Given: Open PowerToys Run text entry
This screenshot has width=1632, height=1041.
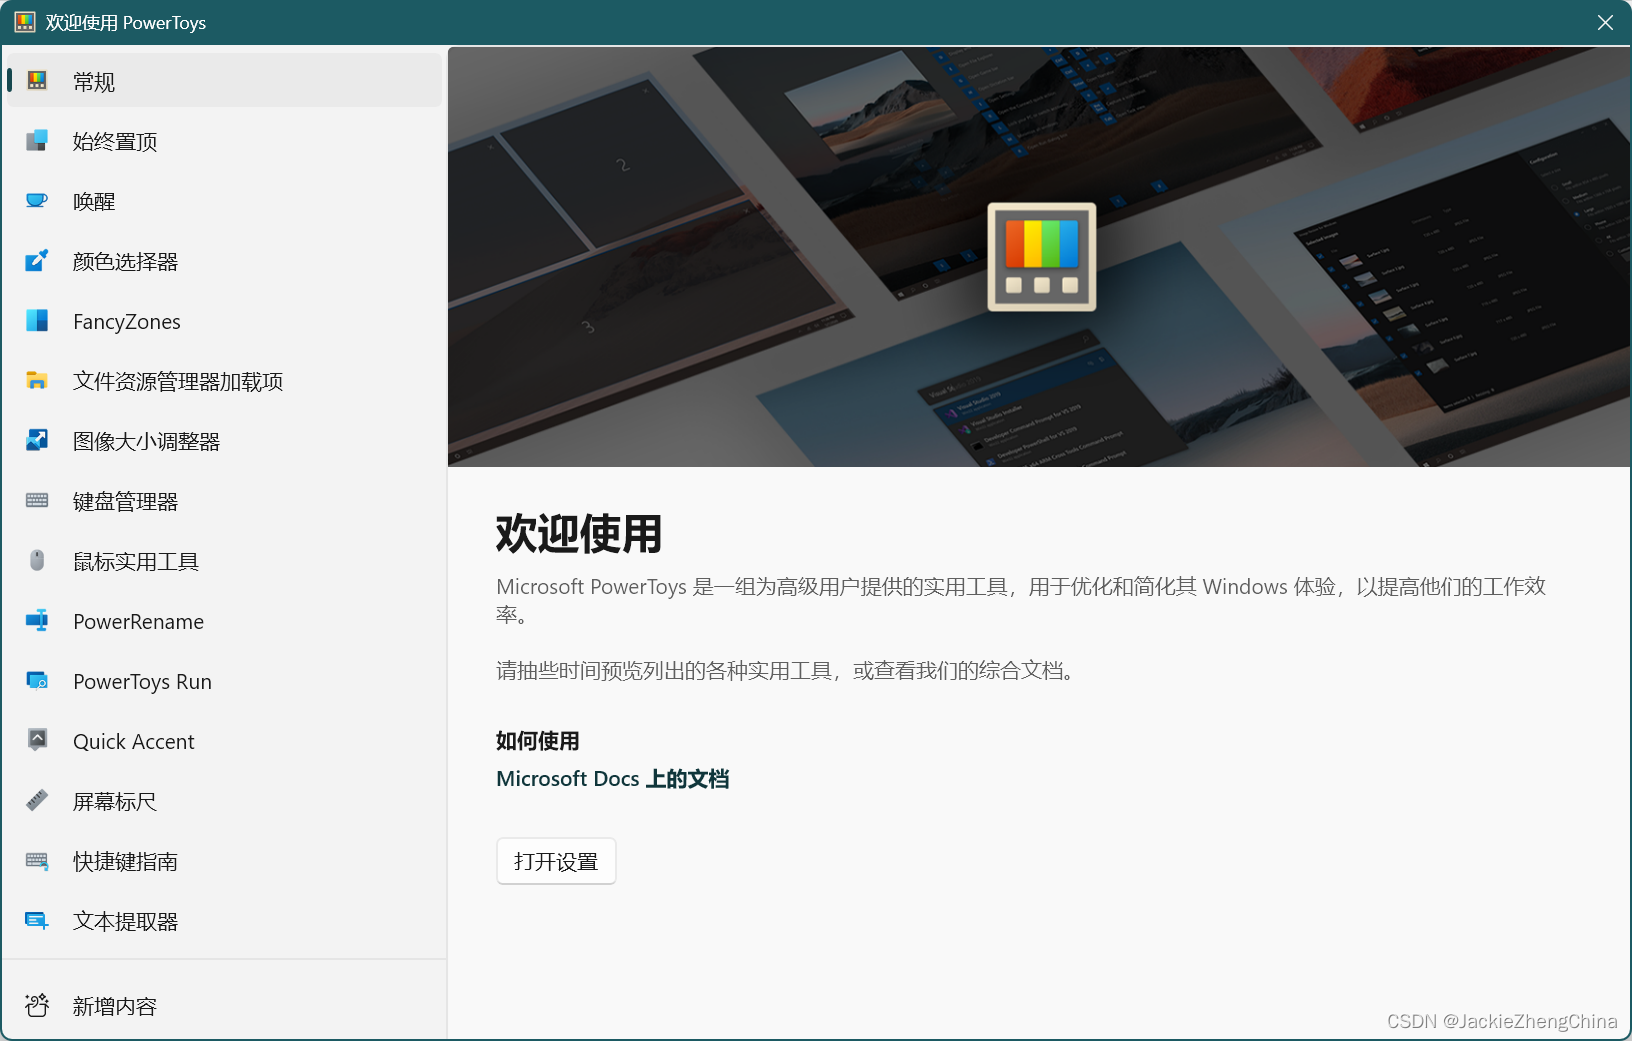Looking at the screenshot, I should point(143,682).
